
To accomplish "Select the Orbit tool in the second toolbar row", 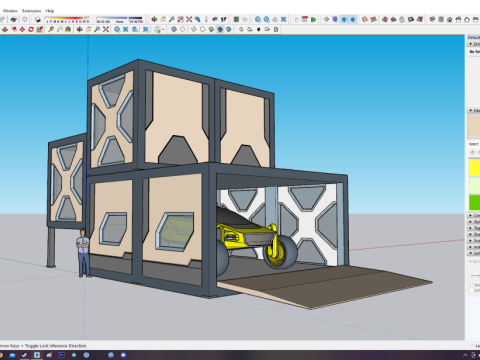I will pos(79,29).
